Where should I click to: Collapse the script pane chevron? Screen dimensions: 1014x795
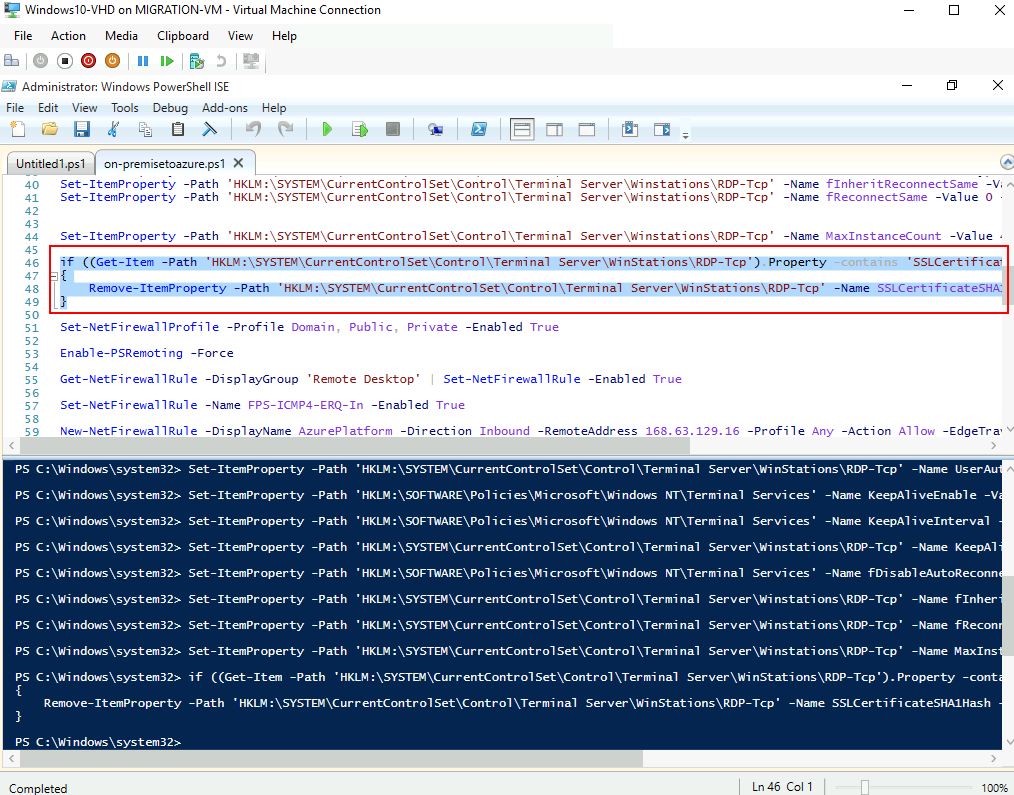point(1006,162)
